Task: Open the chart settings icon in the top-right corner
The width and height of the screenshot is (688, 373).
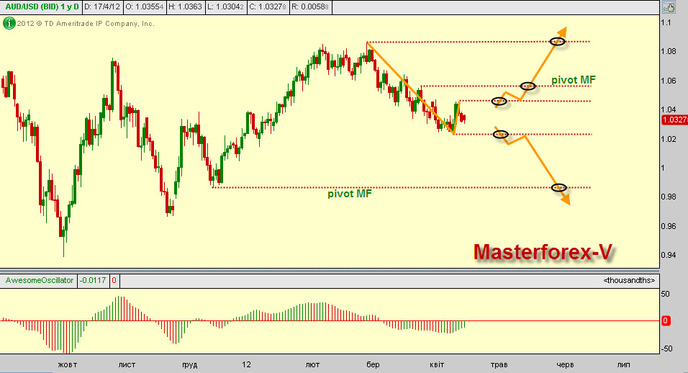Action: click(x=669, y=7)
